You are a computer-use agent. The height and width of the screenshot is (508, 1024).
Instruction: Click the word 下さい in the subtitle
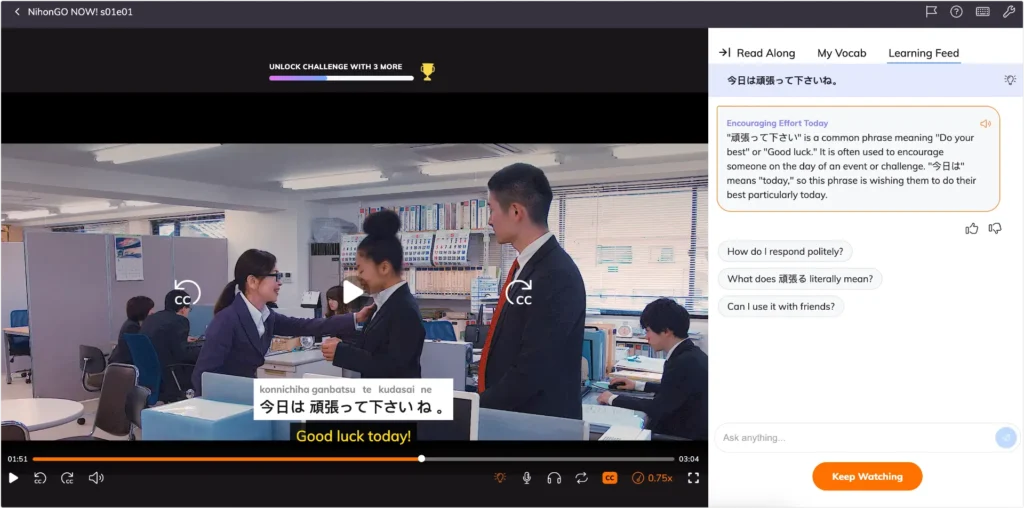[x=393, y=407]
